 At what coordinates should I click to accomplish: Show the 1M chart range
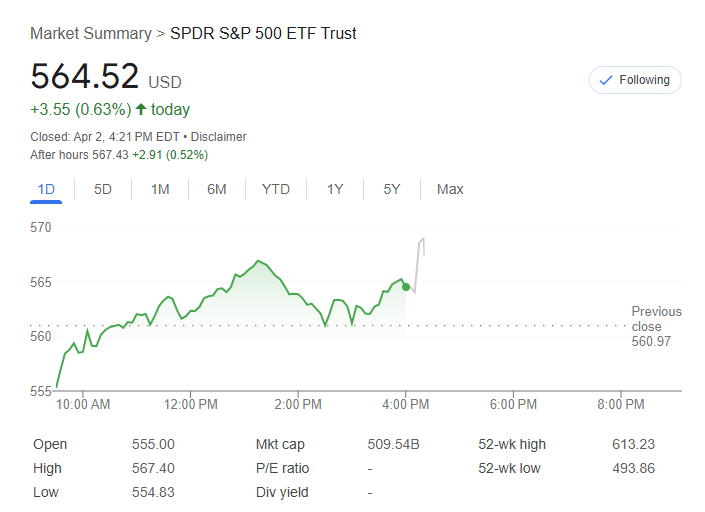(160, 189)
